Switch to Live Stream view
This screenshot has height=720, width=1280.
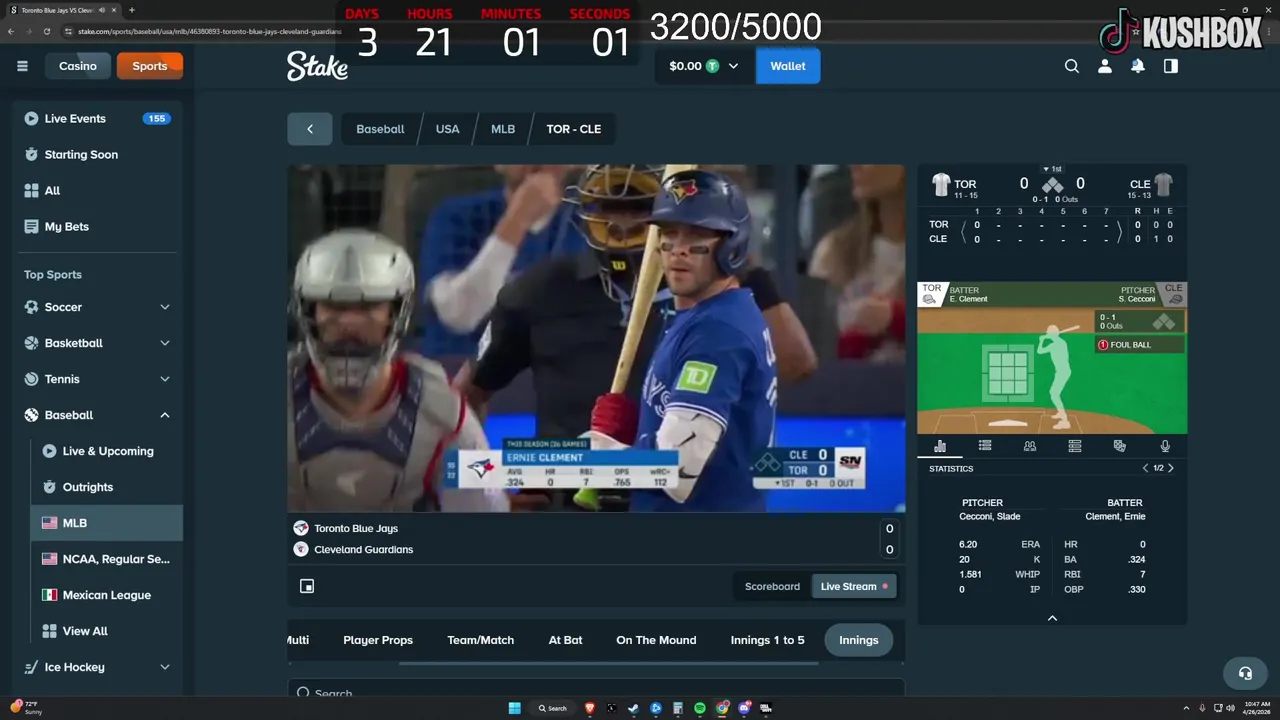[x=854, y=587]
